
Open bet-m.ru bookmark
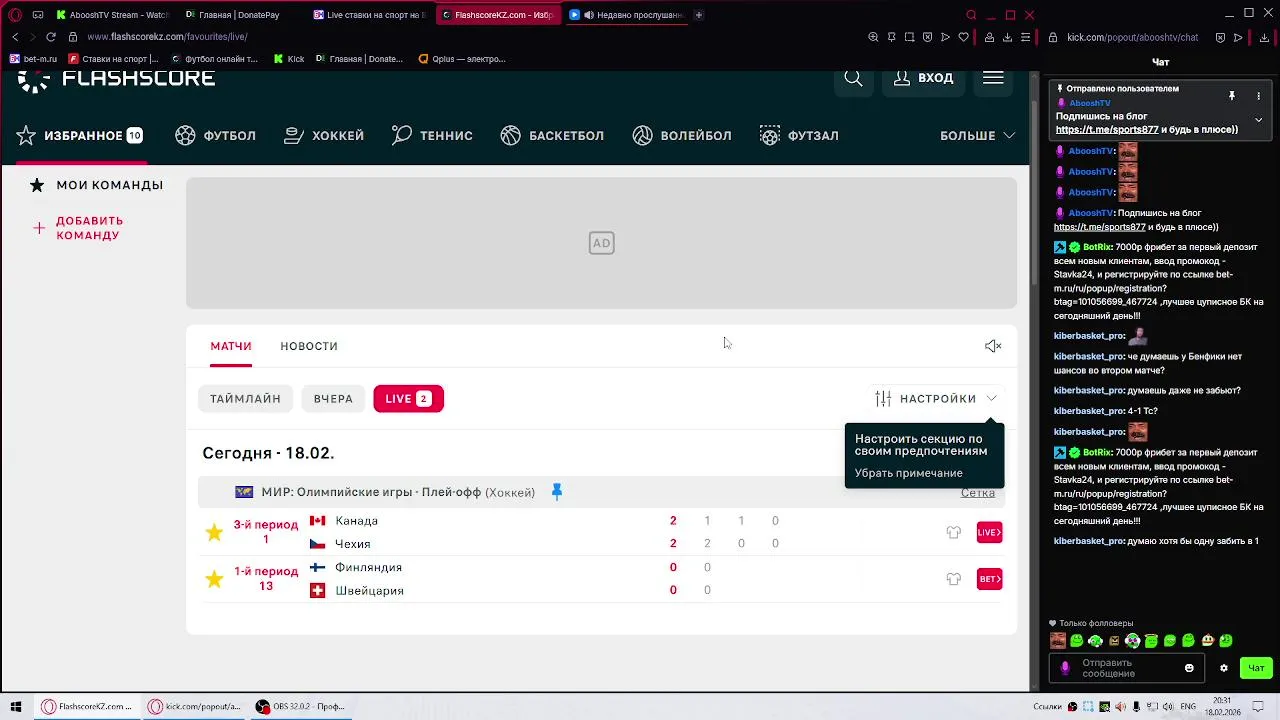coord(33,59)
